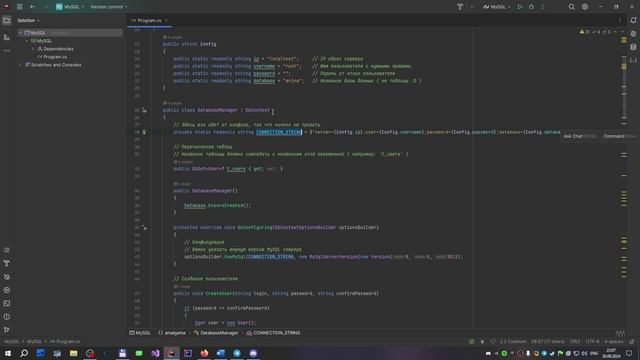
Task: Expand Scratches and Consoles node
Action: (x=20, y=65)
